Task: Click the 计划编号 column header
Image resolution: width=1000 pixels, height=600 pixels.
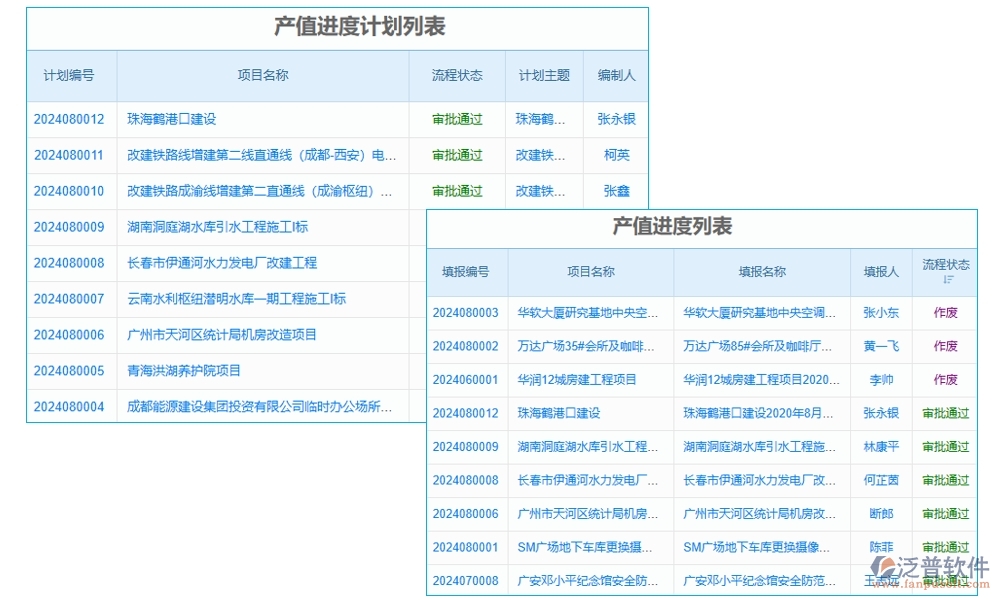Action: tap(70, 75)
